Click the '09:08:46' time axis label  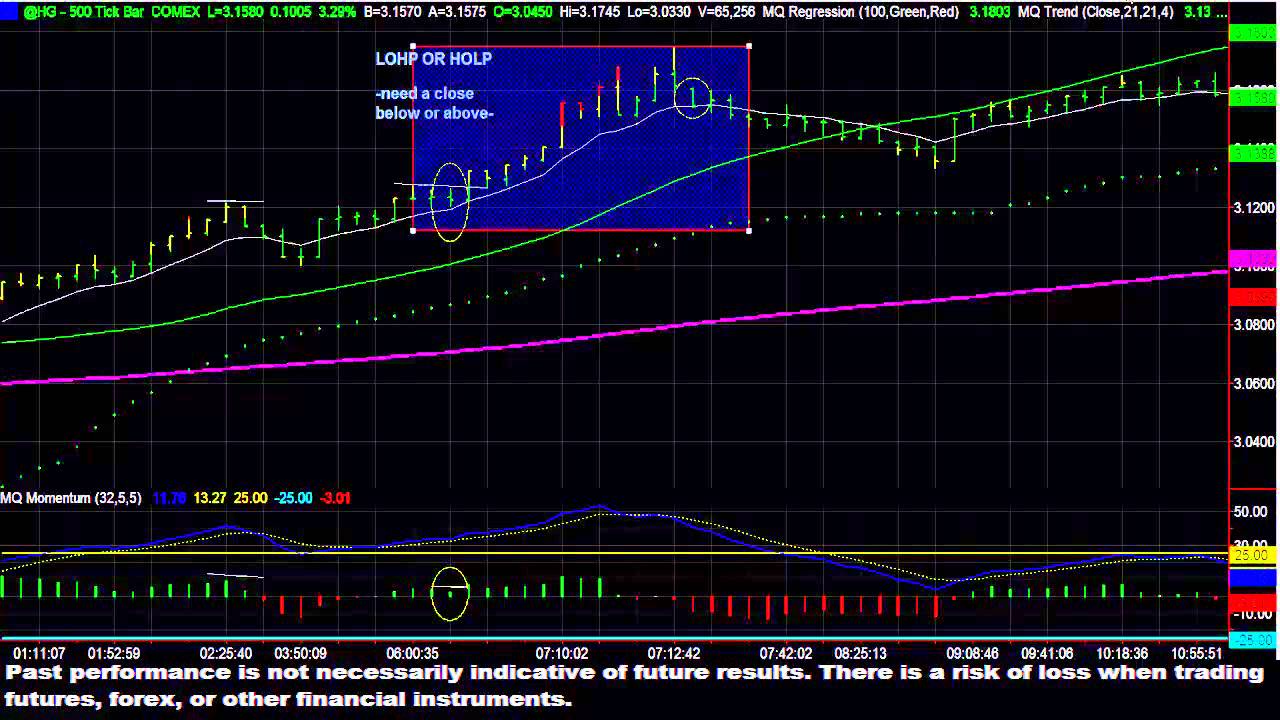click(973, 653)
